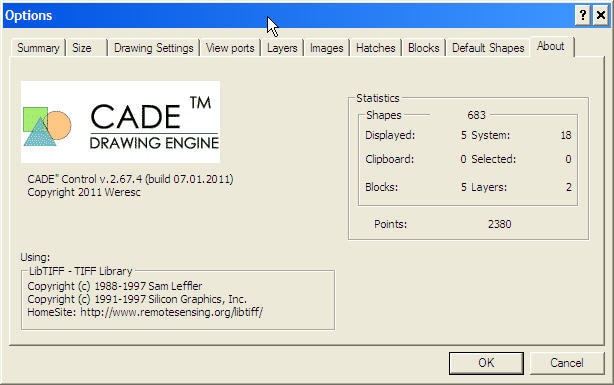This screenshot has height=385, width=614.
Task: Click the Copyright 2011 Weresc text
Action: coord(84,192)
